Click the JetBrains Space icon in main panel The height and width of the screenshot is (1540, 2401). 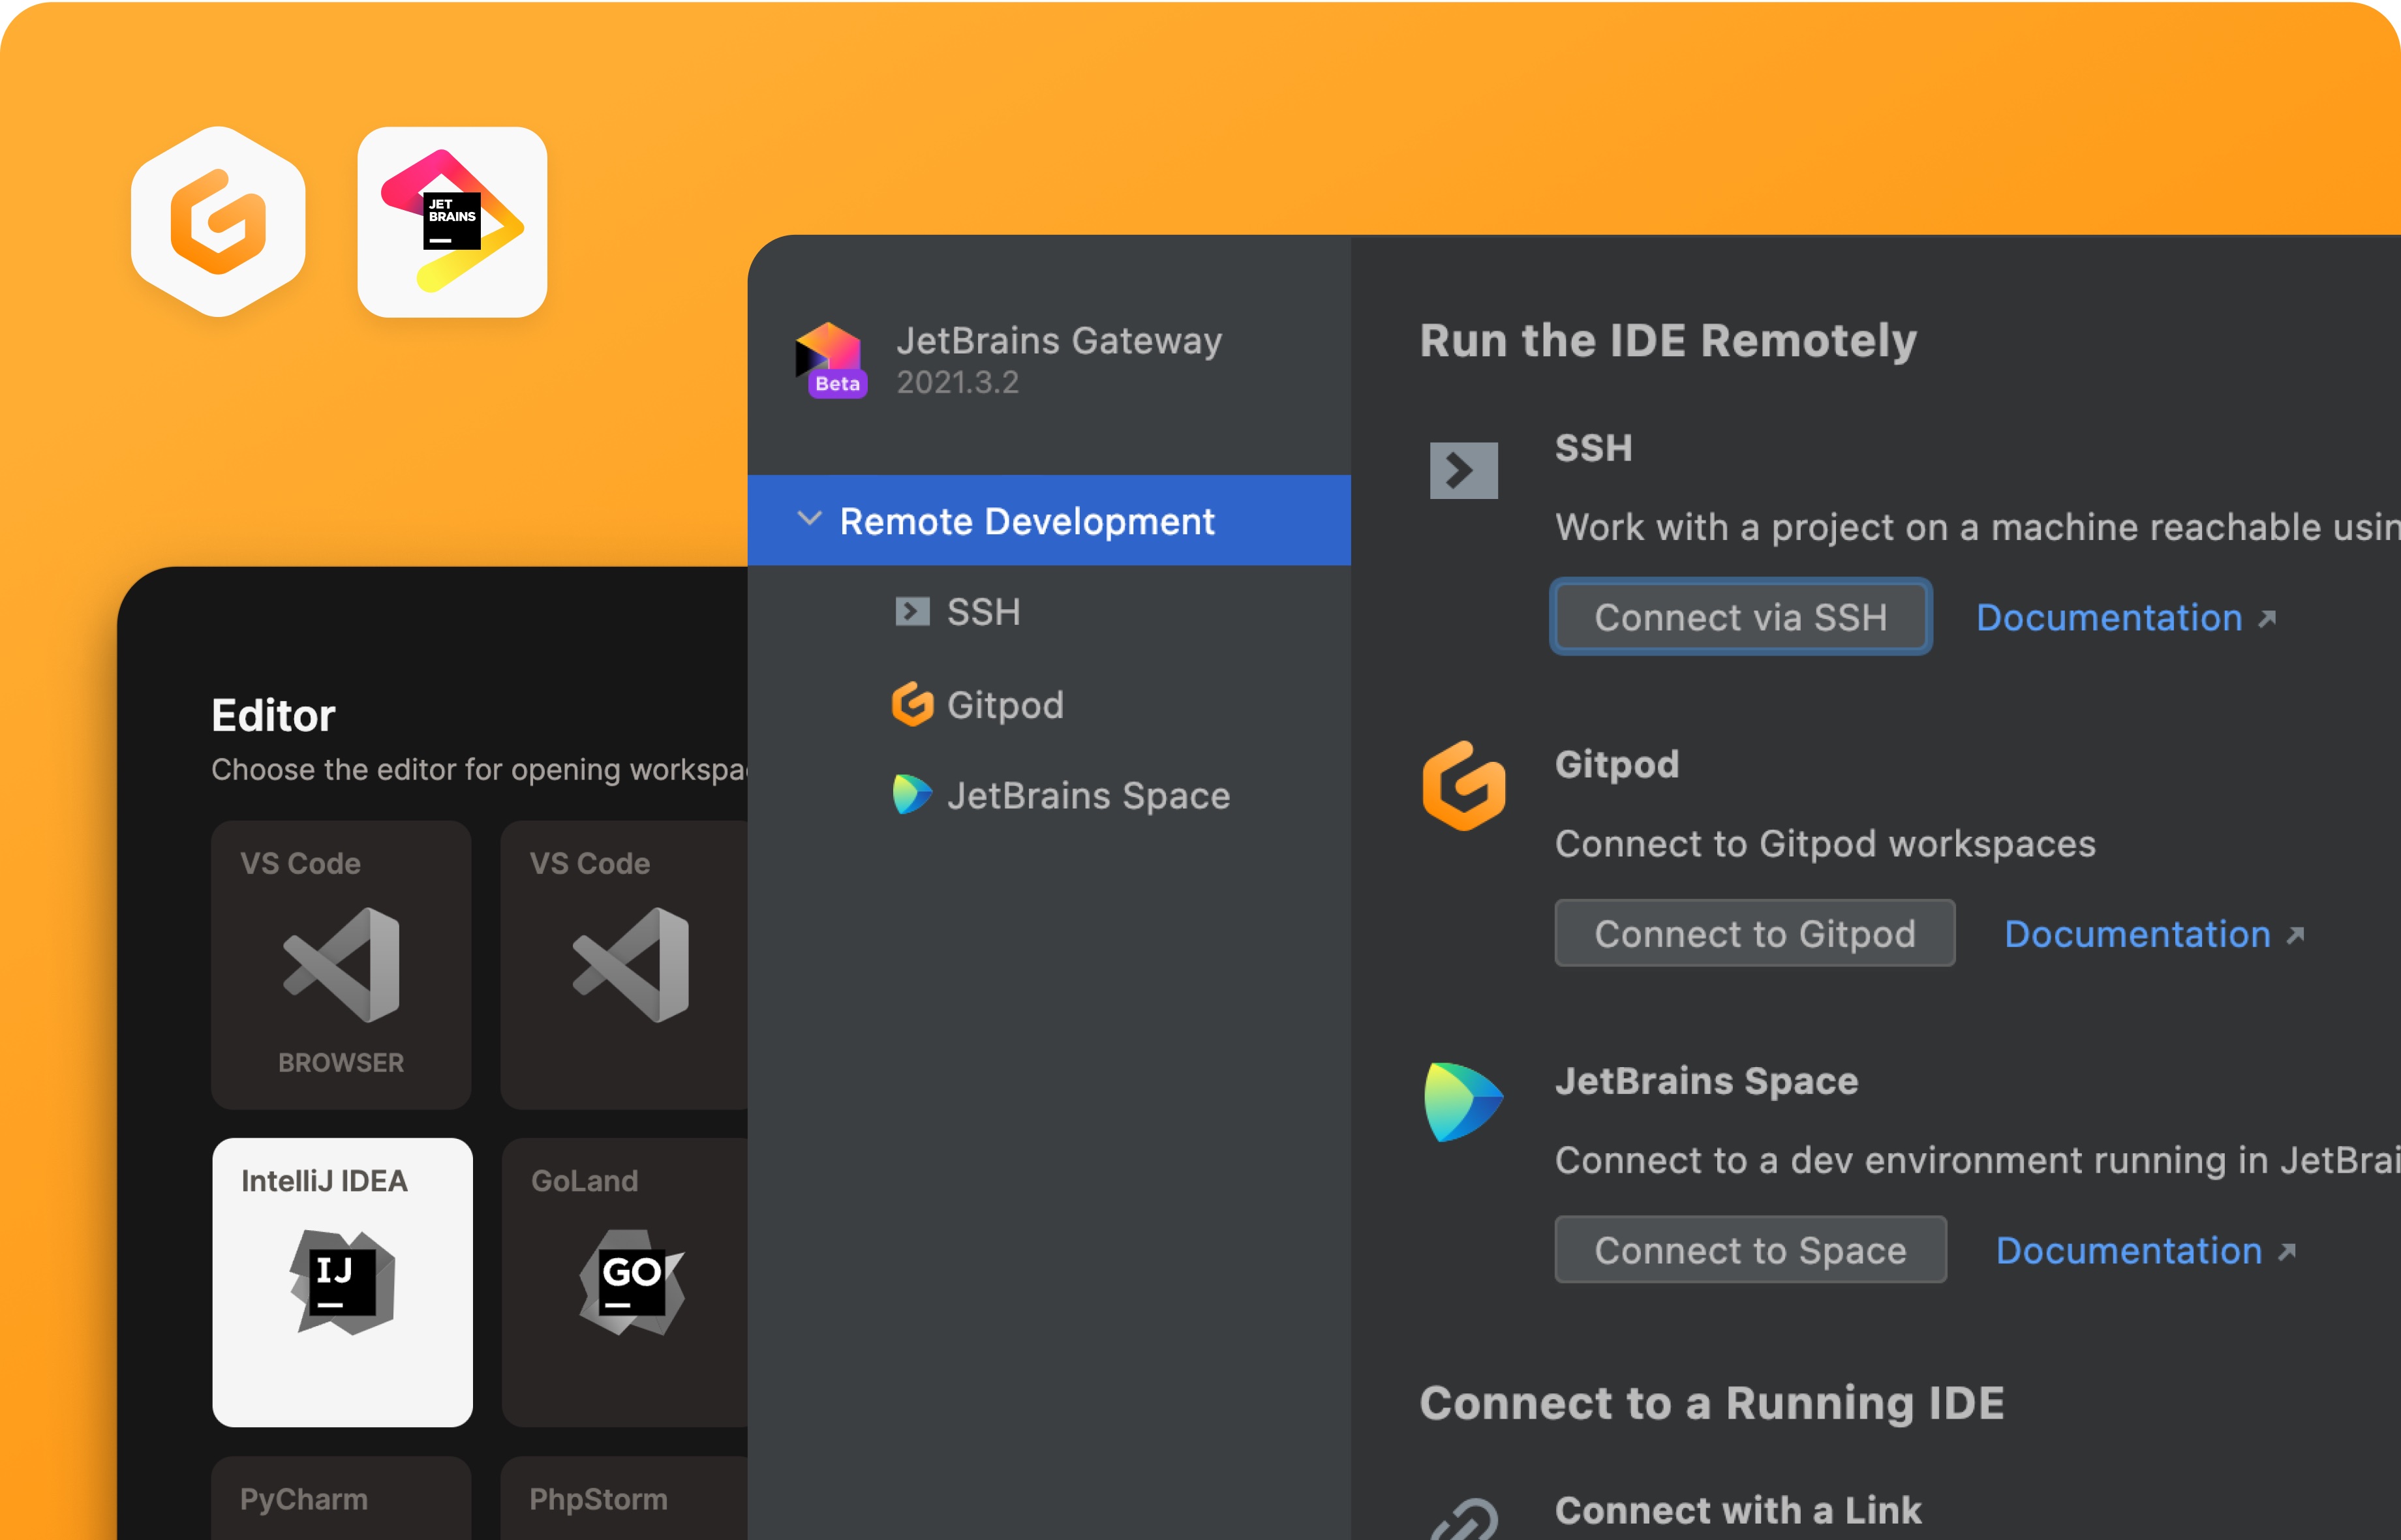(1463, 1102)
